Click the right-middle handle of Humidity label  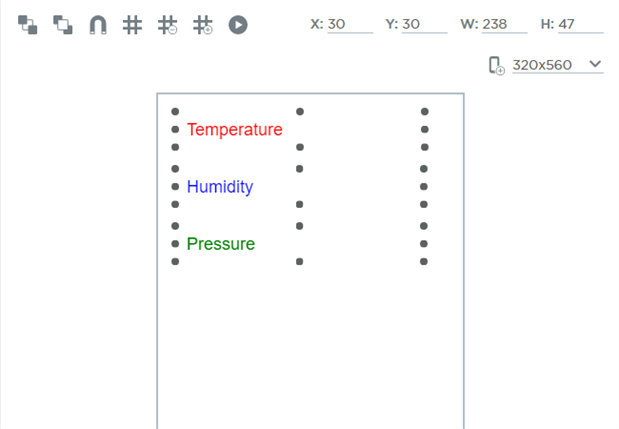point(424,187)
